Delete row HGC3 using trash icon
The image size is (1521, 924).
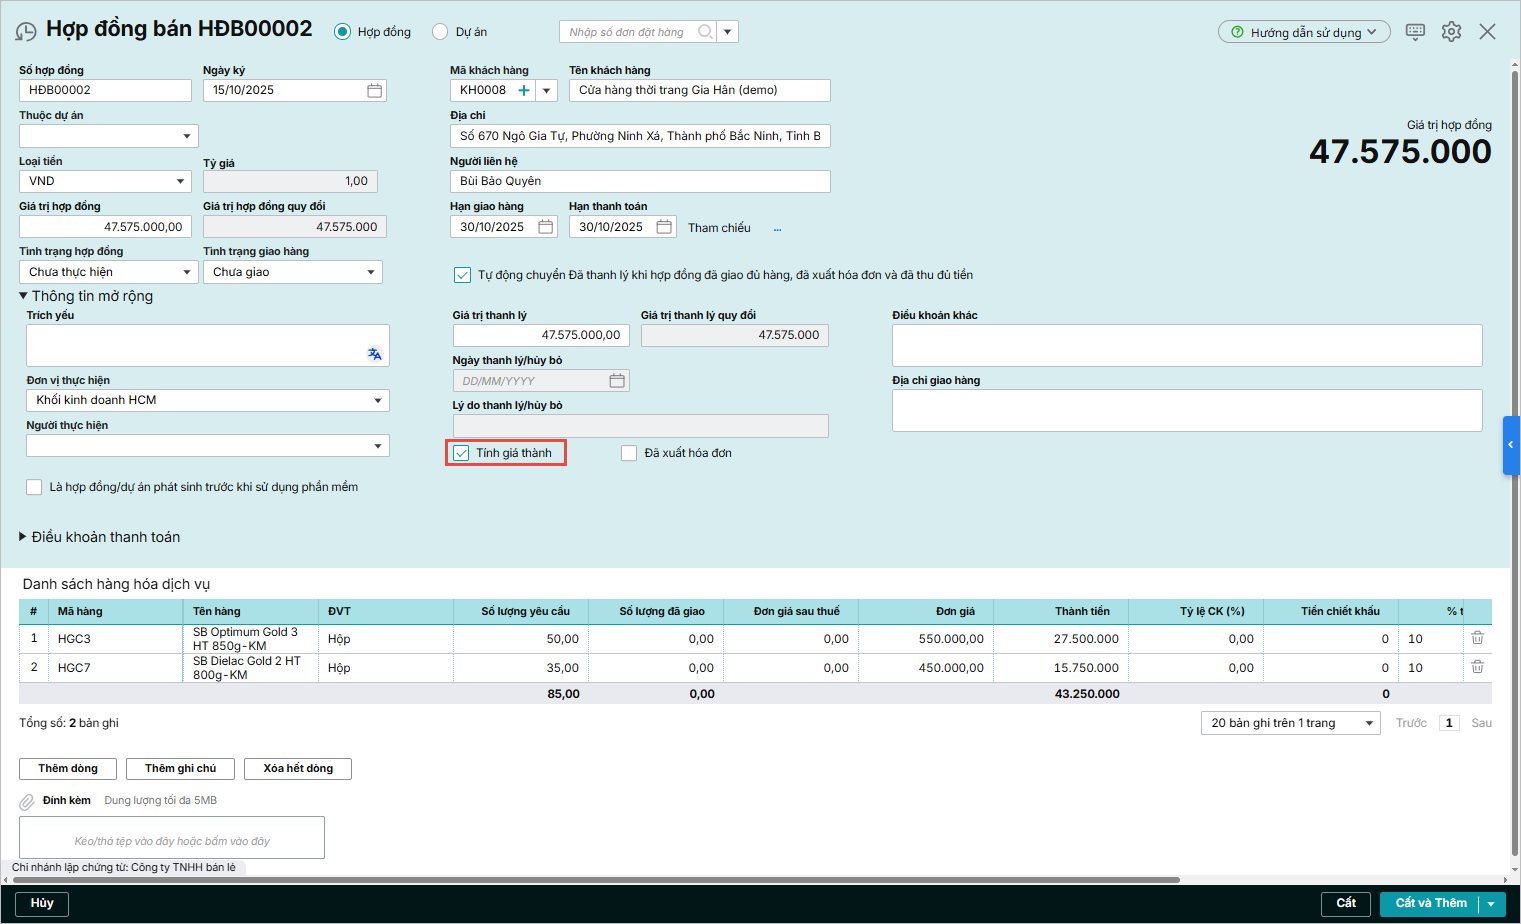(x=1477, y=638)
